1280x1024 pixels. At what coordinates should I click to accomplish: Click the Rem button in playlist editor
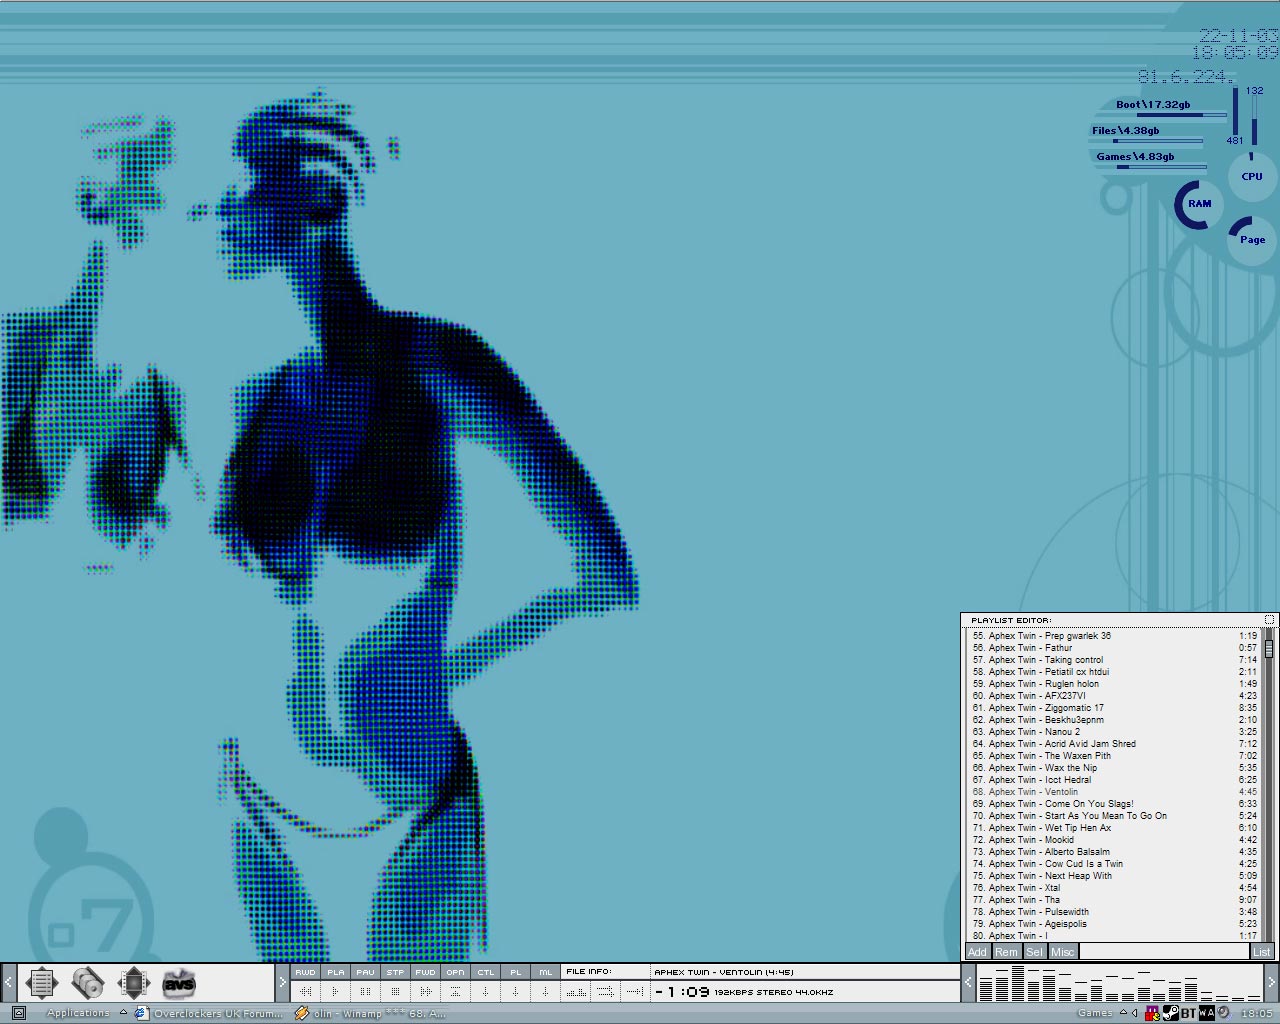(x=1006, y=952)
